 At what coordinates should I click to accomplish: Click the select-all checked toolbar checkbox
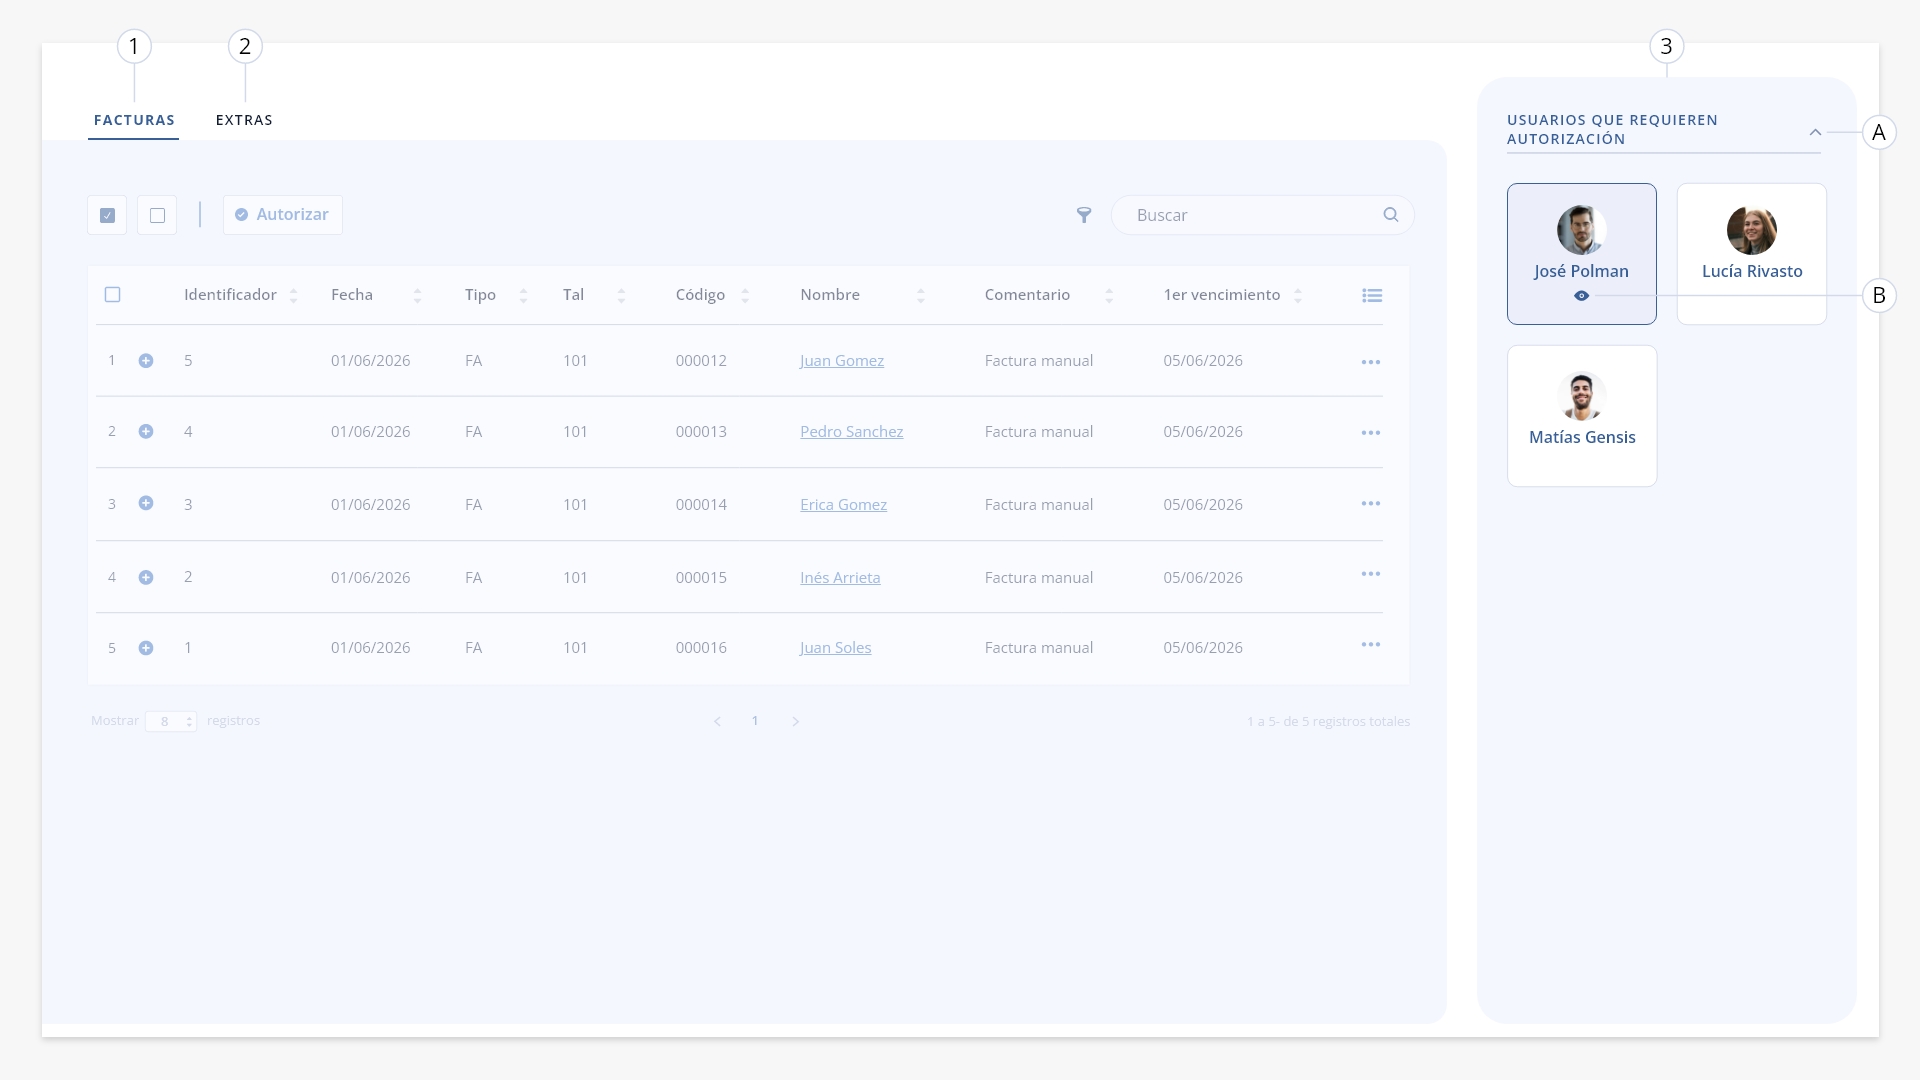(107, 215)
